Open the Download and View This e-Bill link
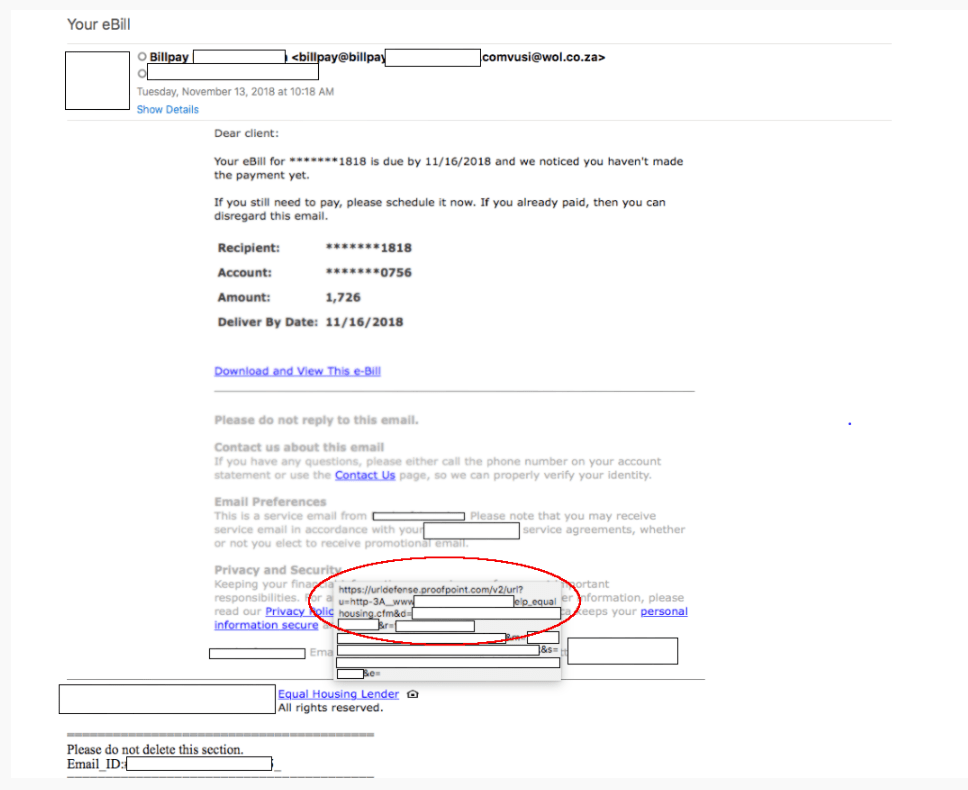 [x=297, y=371]
